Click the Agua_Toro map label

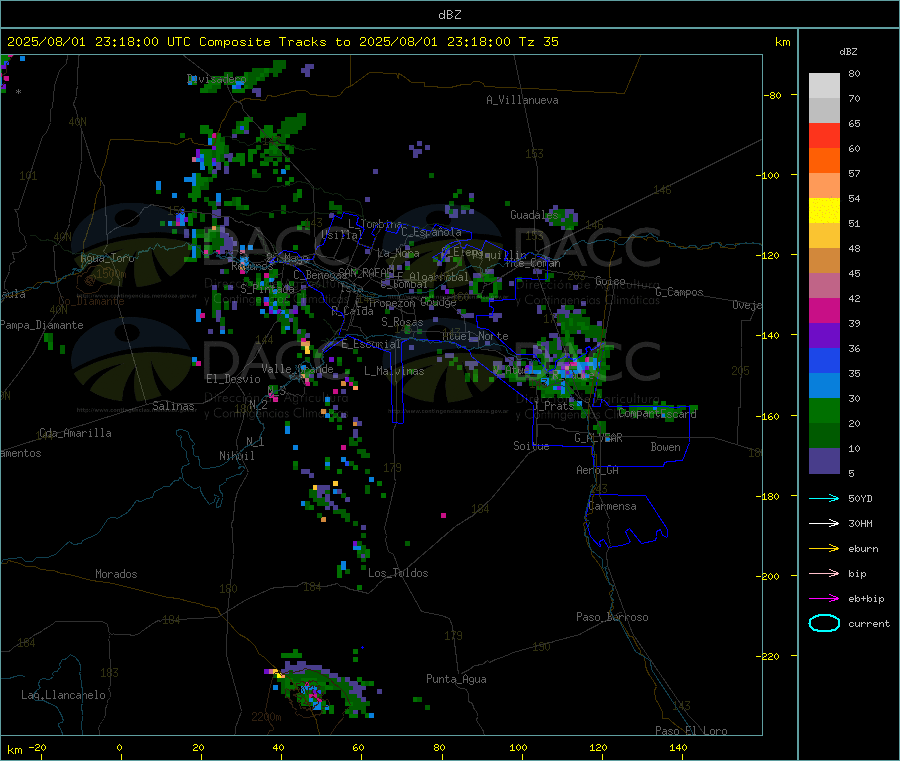107,258
